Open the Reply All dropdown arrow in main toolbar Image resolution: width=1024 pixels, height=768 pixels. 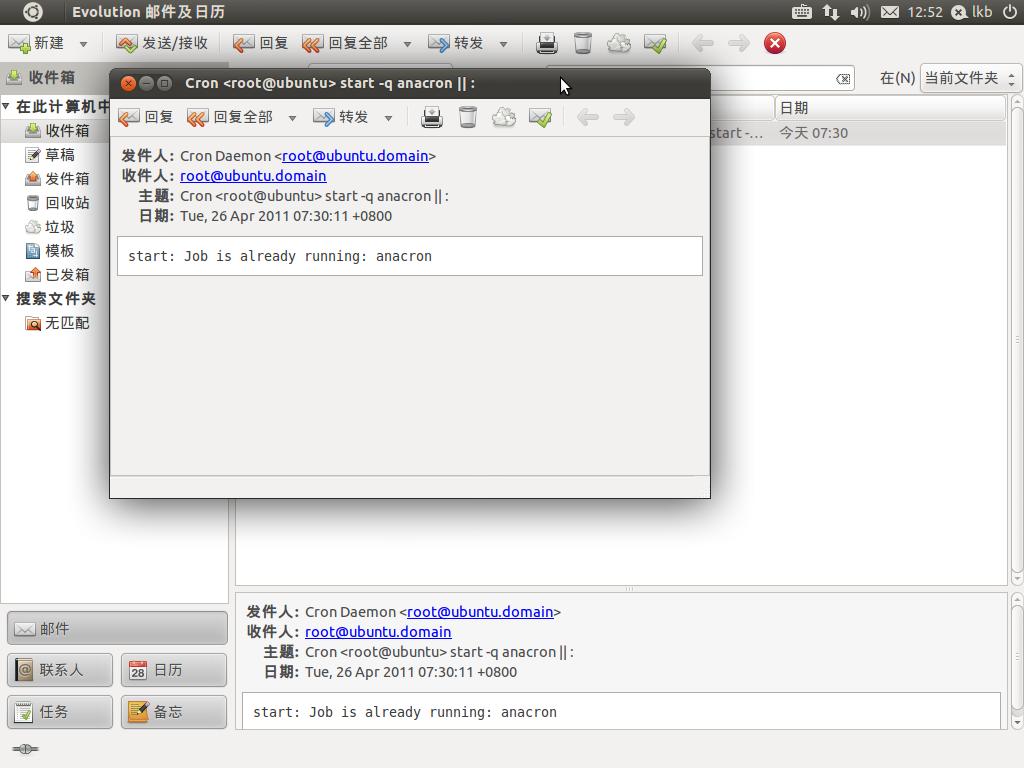point(407,44)
